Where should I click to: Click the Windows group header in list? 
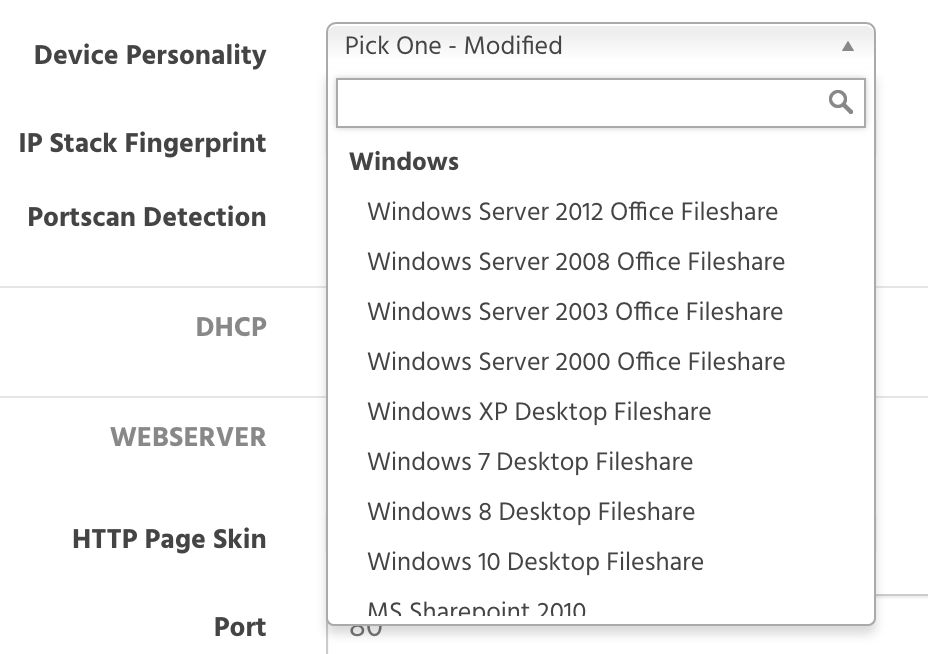coord(404,162)
